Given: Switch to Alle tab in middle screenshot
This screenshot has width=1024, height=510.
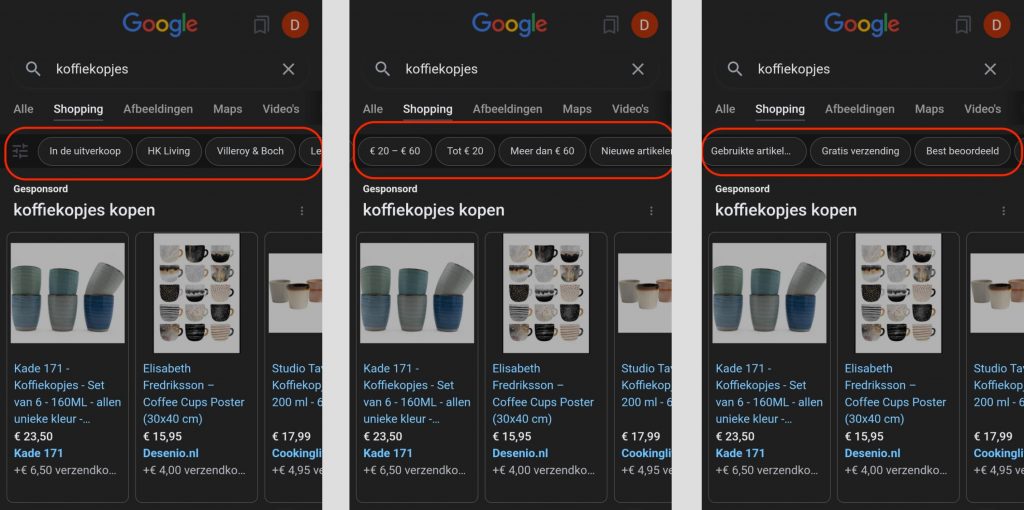Looking at the screenshot, I should pos(373,109).
